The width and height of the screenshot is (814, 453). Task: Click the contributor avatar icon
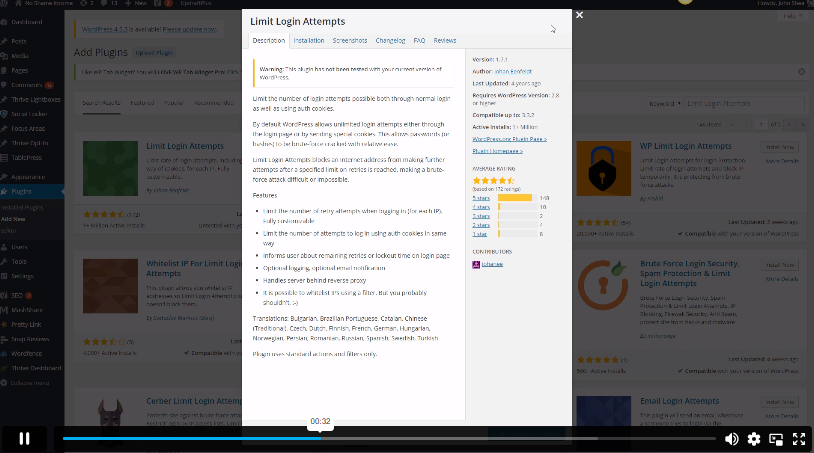click(476, 265)
